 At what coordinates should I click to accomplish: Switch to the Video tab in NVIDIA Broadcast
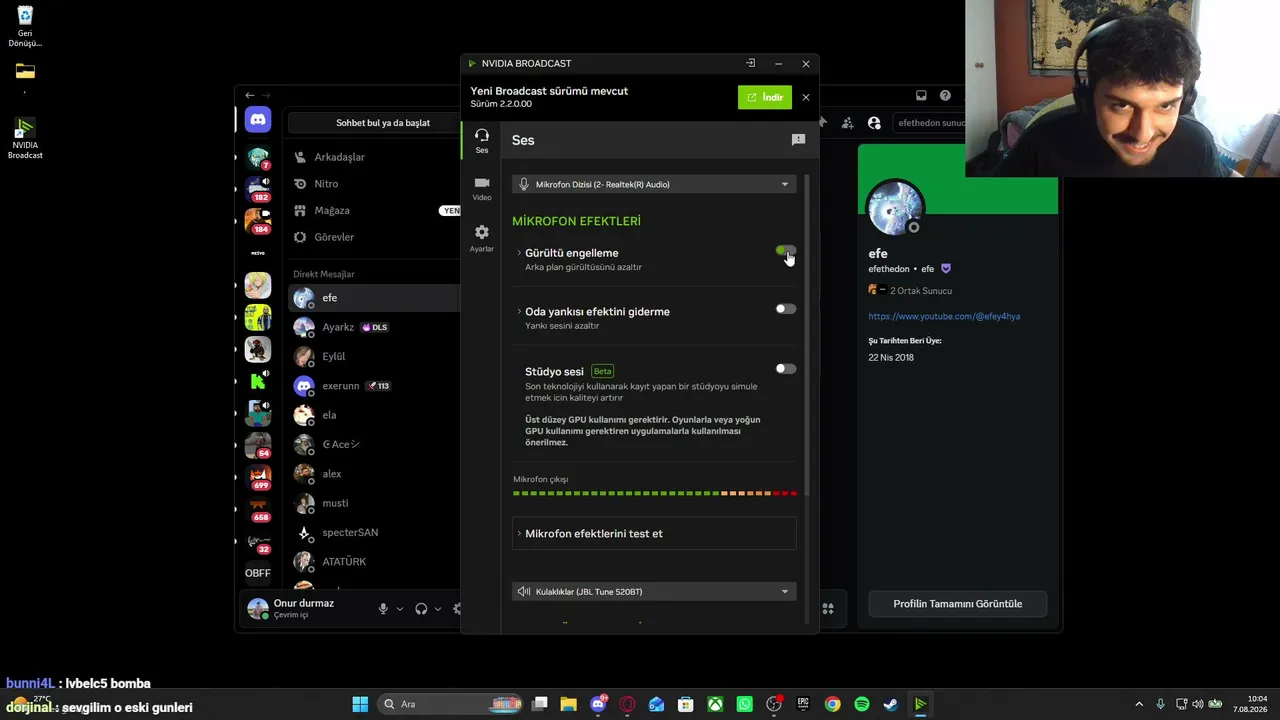tap(482, 188)
